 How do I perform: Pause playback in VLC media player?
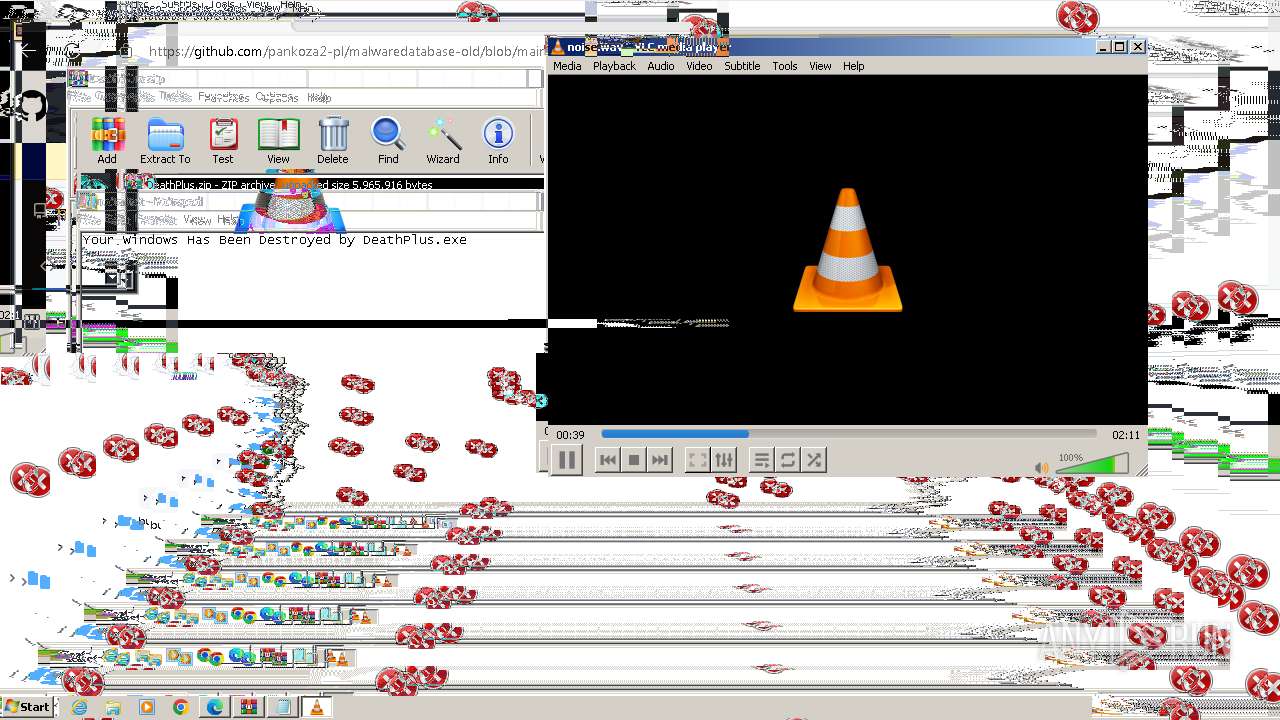[x=566, y=460]
